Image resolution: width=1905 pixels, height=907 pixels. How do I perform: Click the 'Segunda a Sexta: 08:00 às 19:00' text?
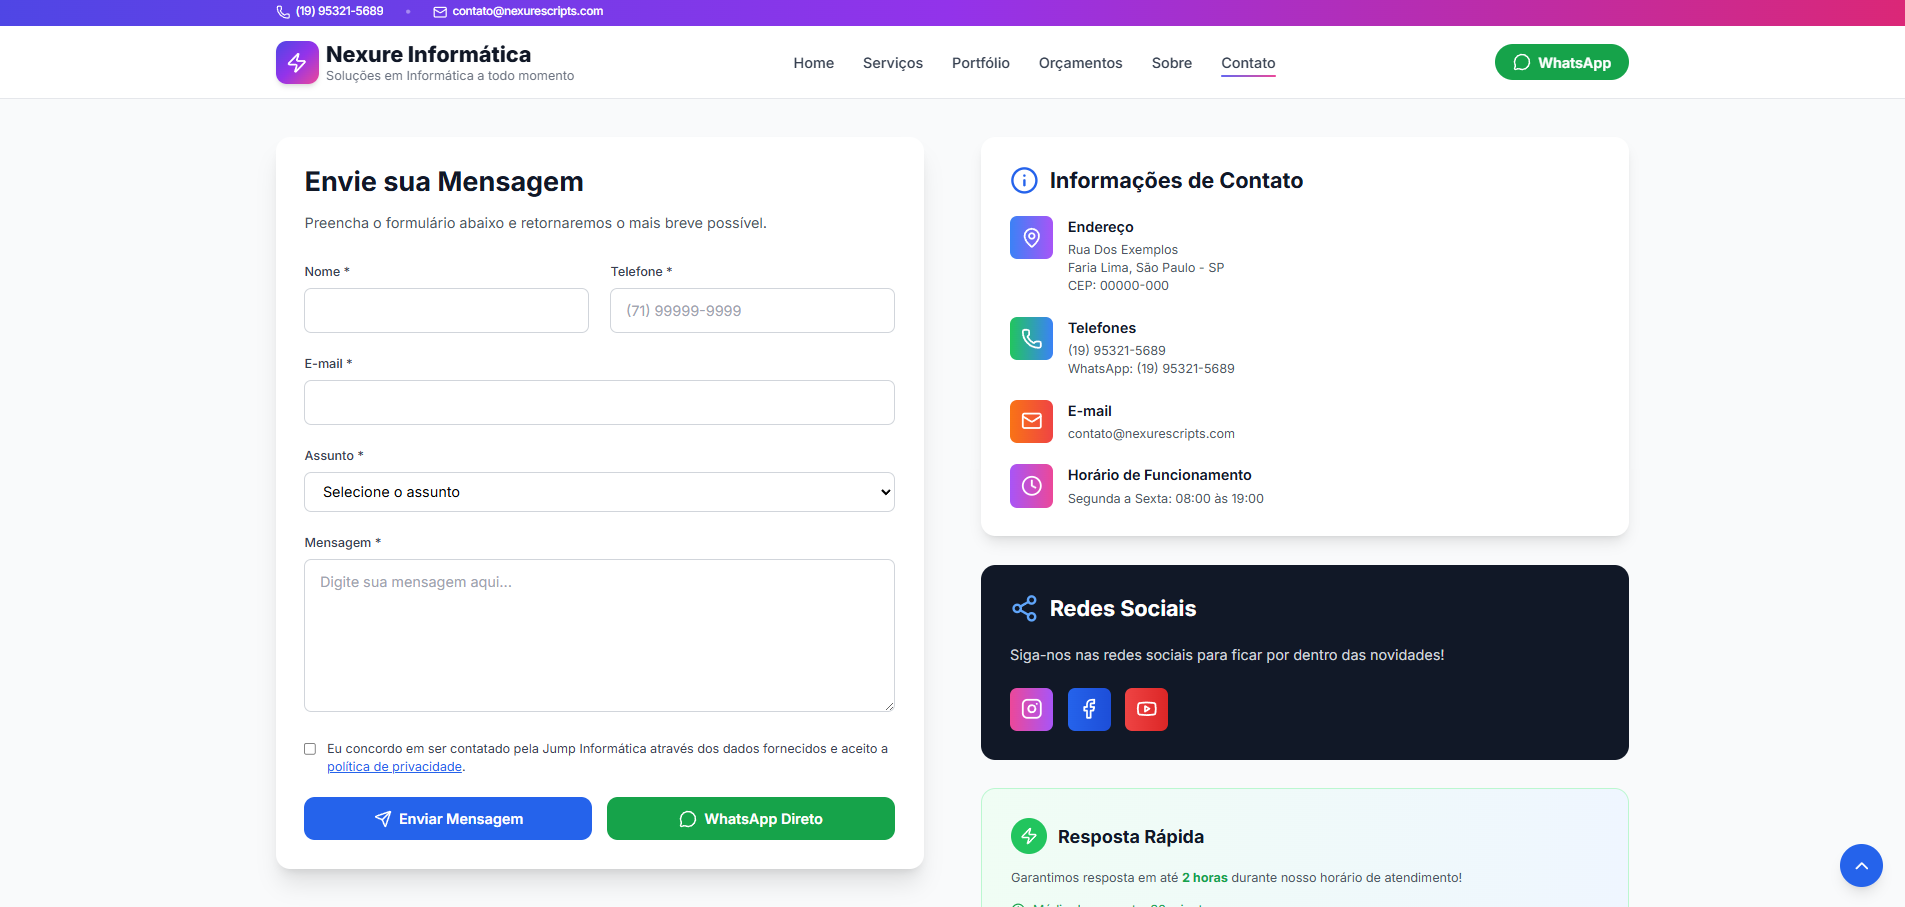1166,499
